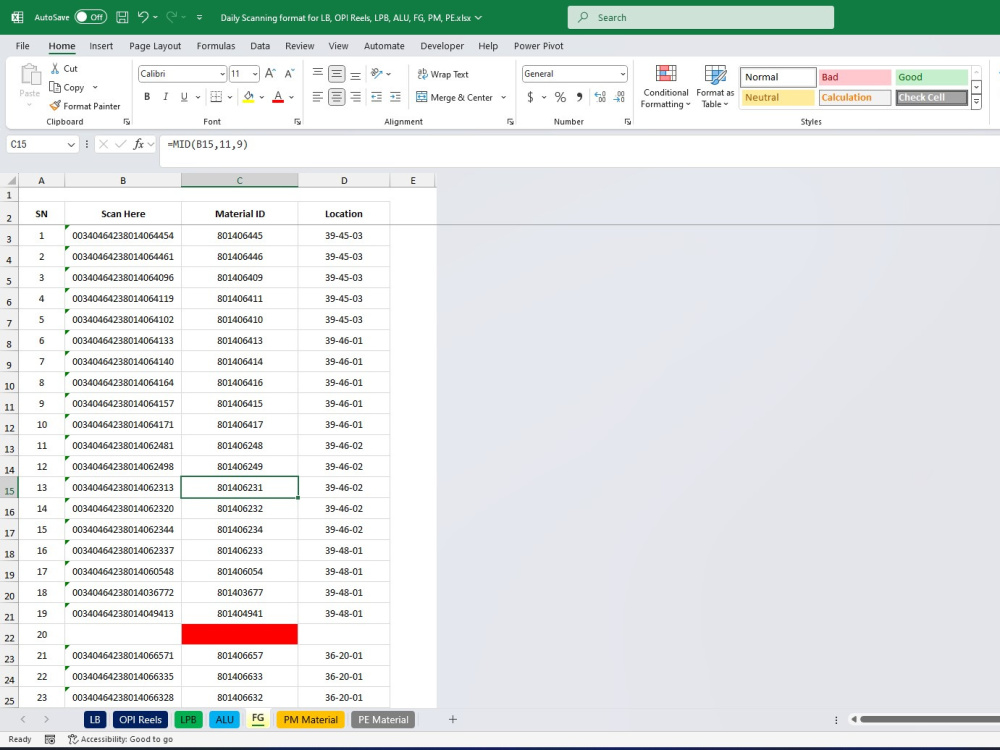Toggle the AutoSave switch

90,17
